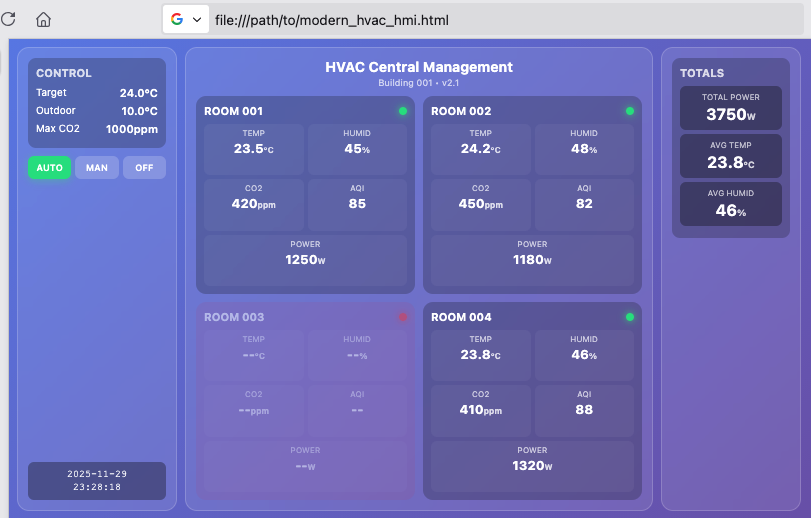Image resolution: width=811 pixels, height=518 pixels.
Task: Select the Room 004 POWER tile
Action: pyautogui.click(x=532, y=466)
